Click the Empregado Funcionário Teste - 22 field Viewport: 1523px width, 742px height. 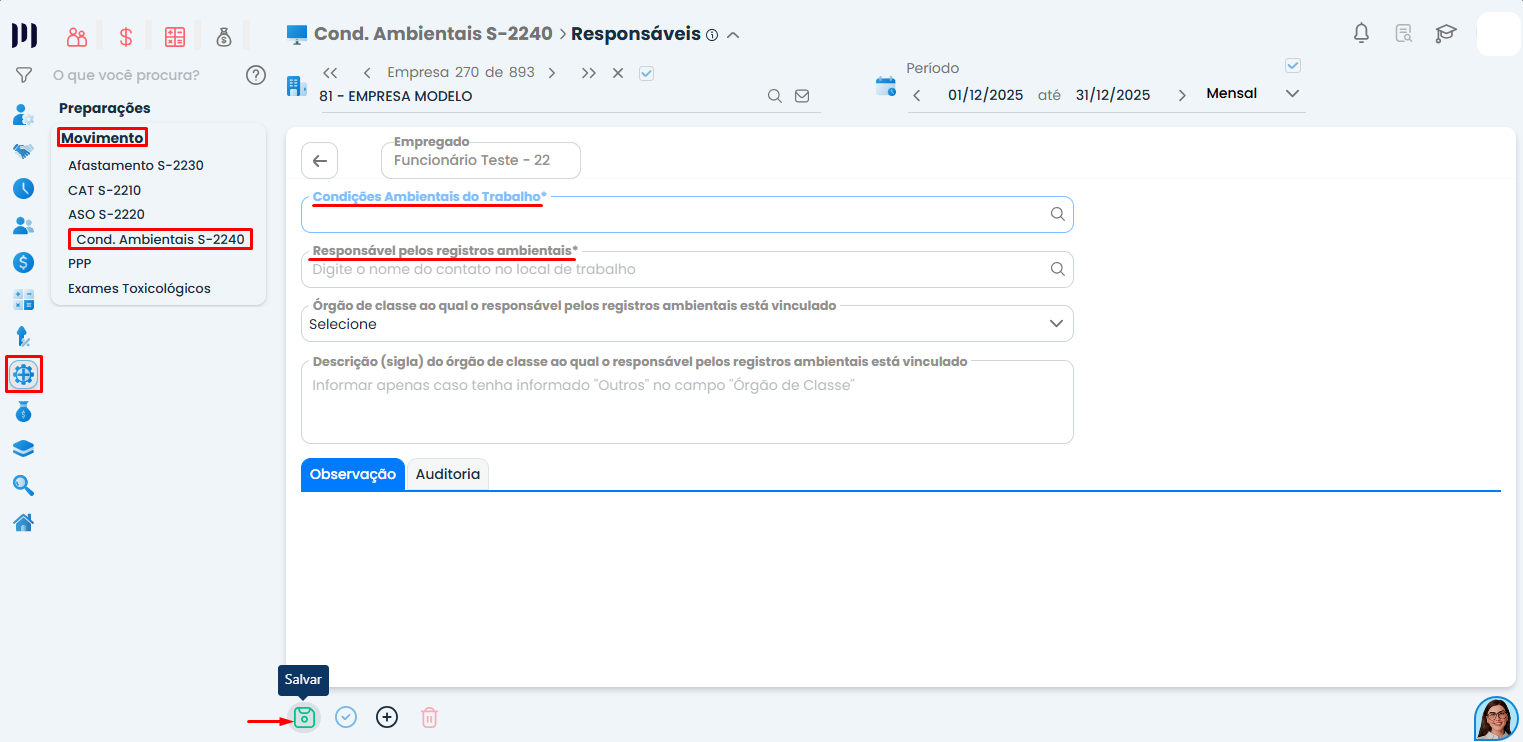pyautogui.click(x=481, y=160)
